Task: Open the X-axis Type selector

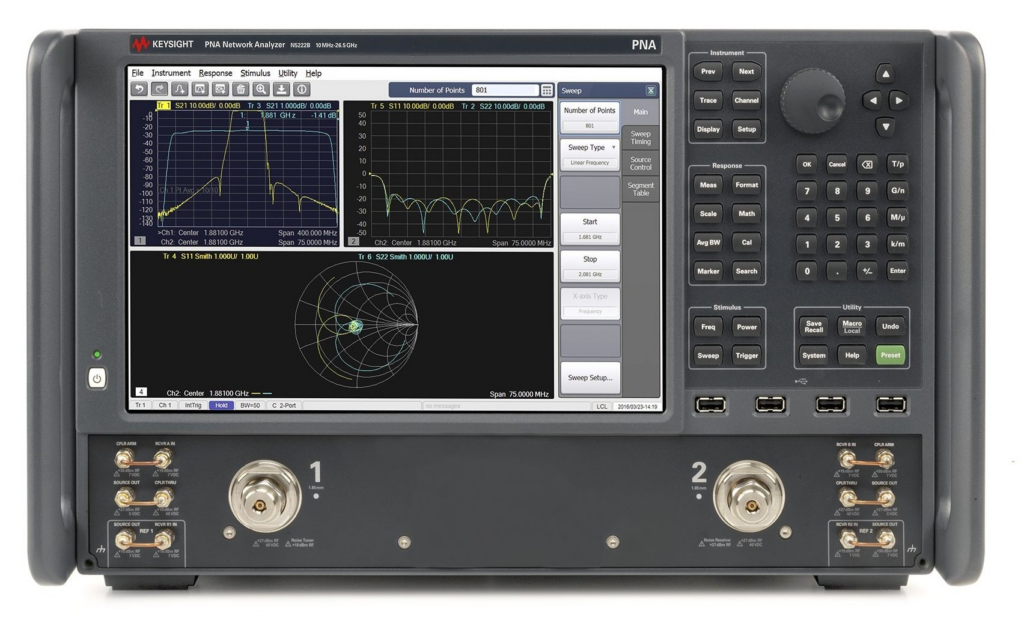Action: (x=589, y=298)
